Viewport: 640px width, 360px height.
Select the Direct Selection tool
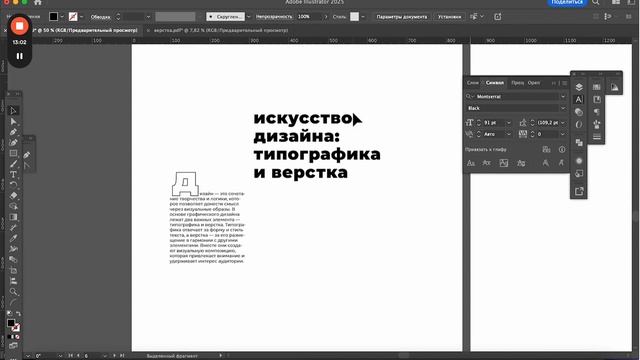[x=13, y=121]
